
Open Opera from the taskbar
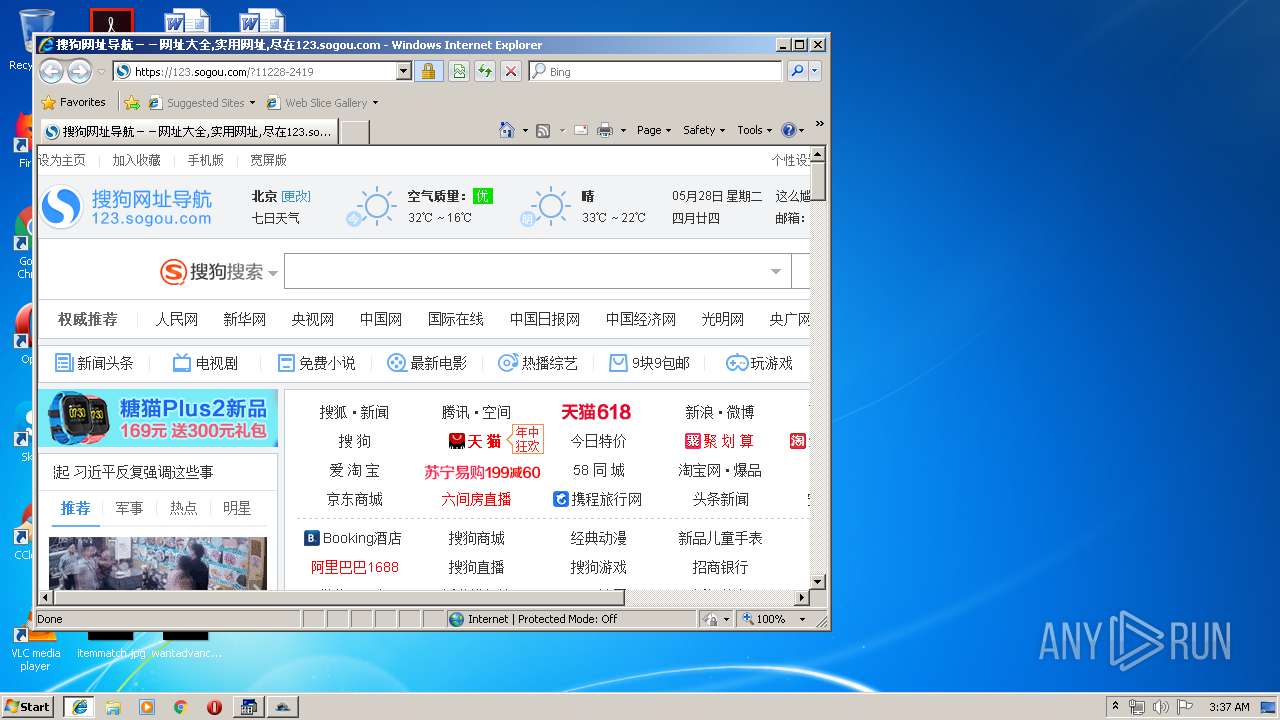tap(214, 707)
